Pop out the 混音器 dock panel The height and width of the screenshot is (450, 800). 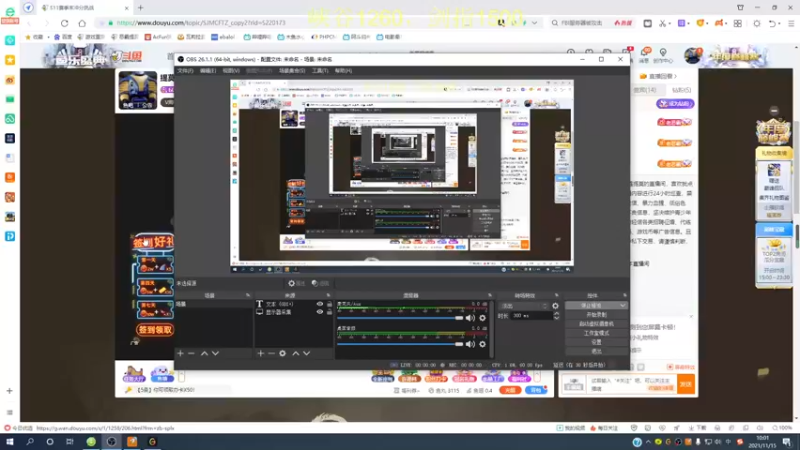(490, 295)
